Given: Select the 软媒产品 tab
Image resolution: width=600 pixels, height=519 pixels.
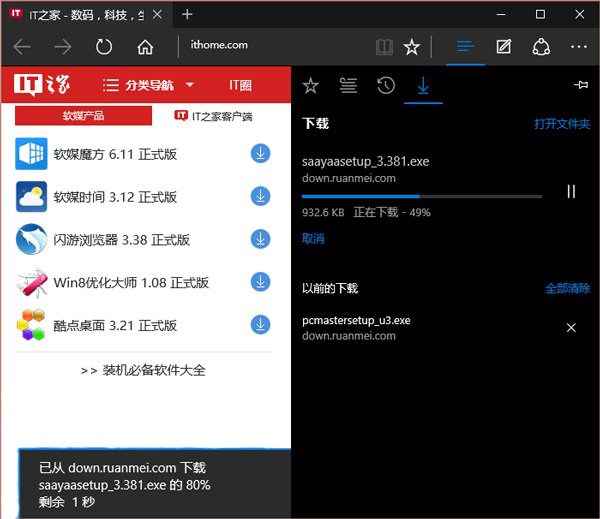Looking at the screenshot, I should click(x=83, y=116).
